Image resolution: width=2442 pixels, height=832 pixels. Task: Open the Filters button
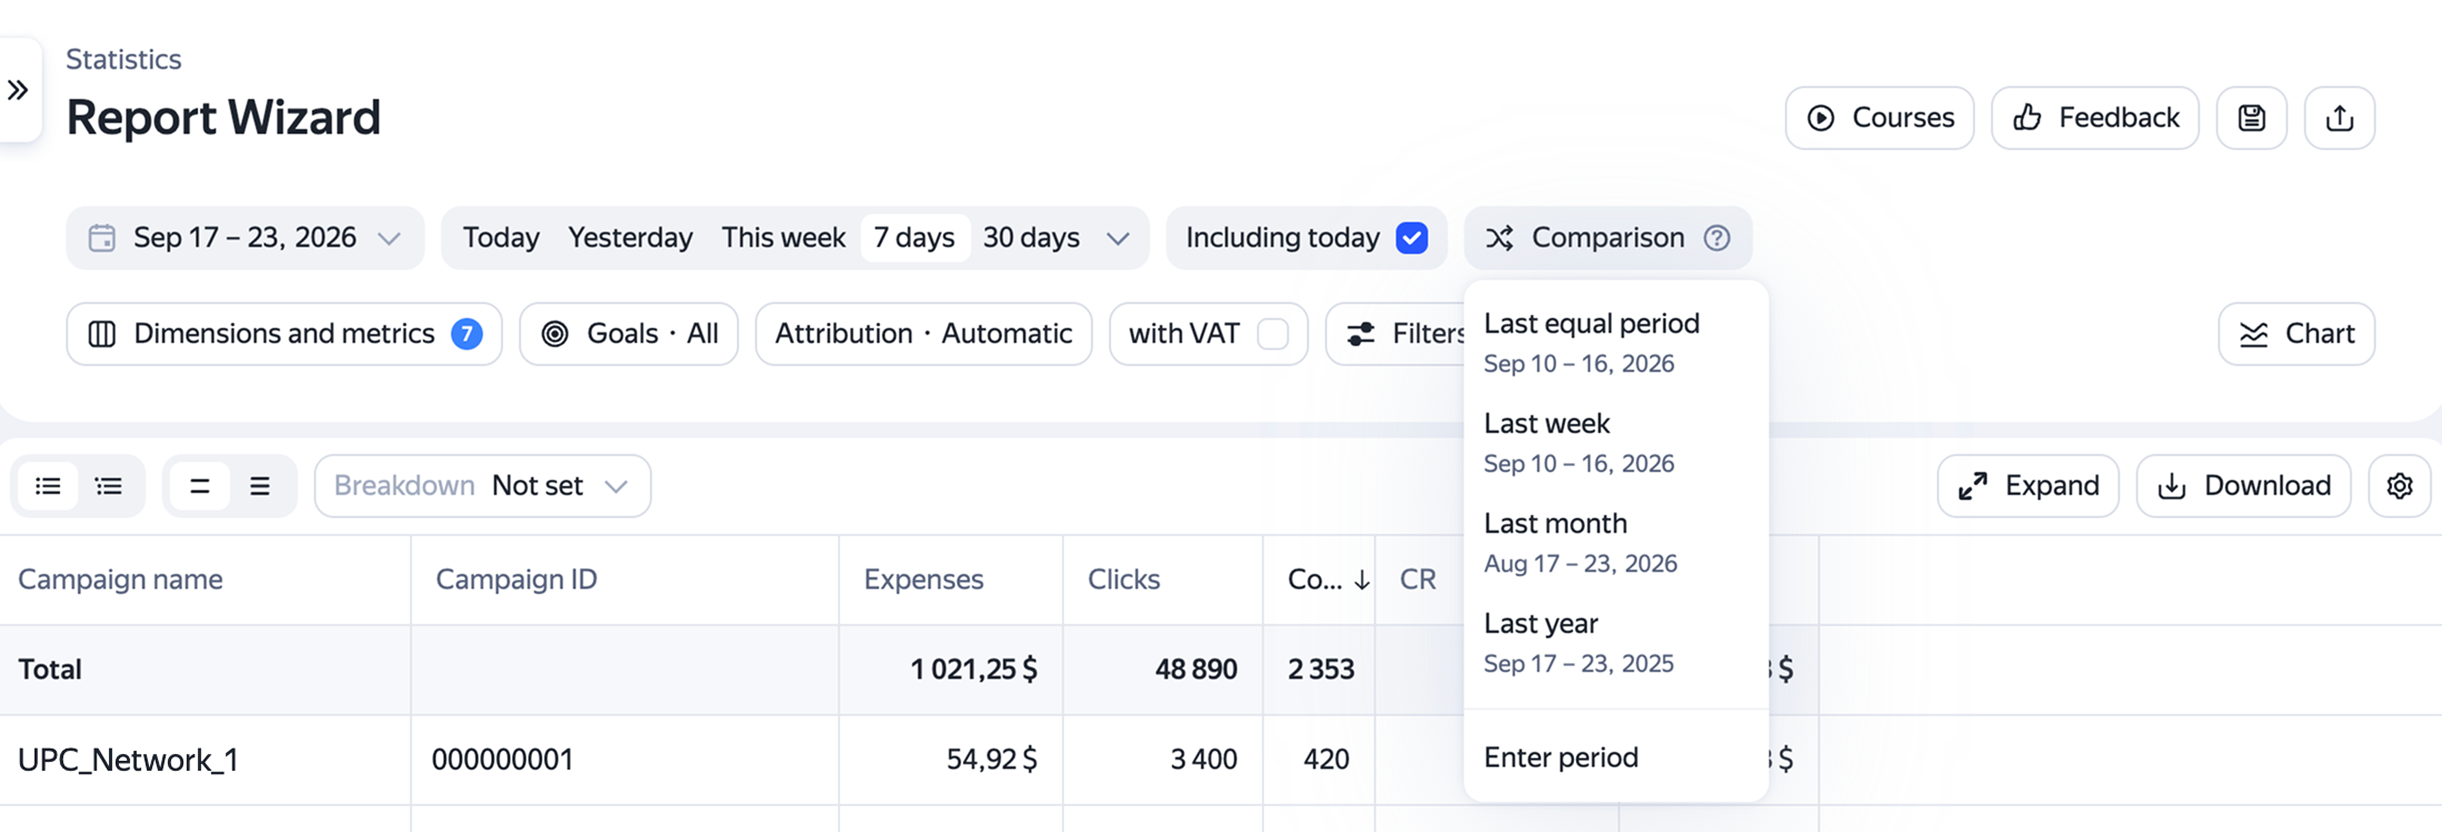pos(1397,334)
